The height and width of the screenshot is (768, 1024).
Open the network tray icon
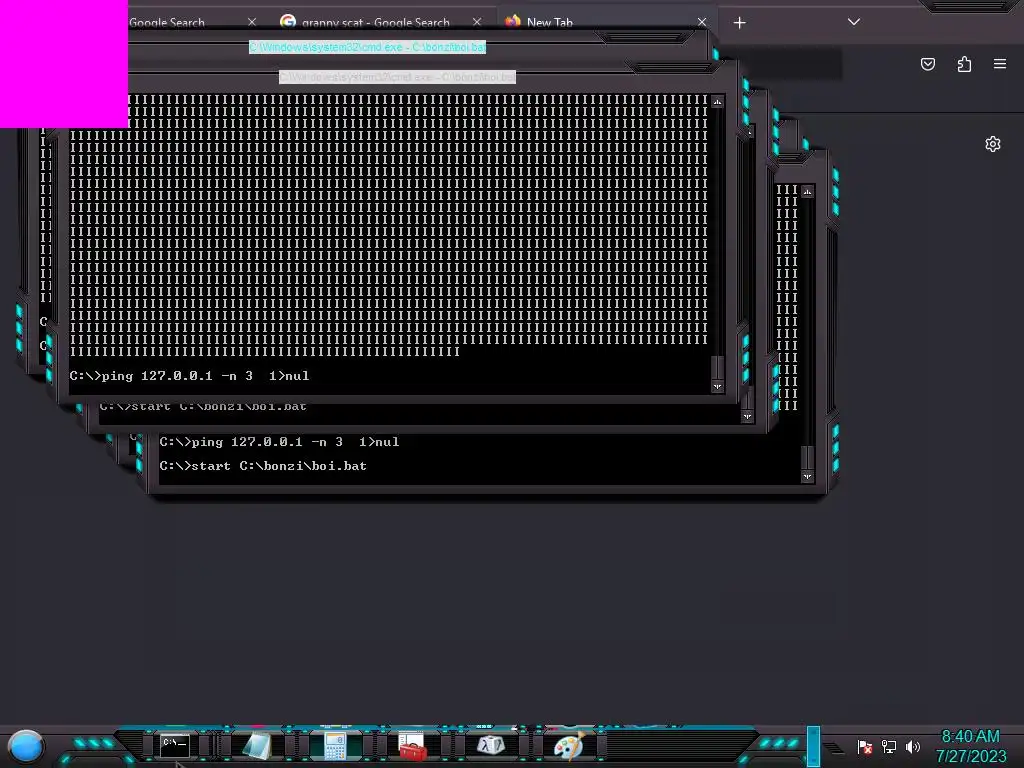point(889,746)
